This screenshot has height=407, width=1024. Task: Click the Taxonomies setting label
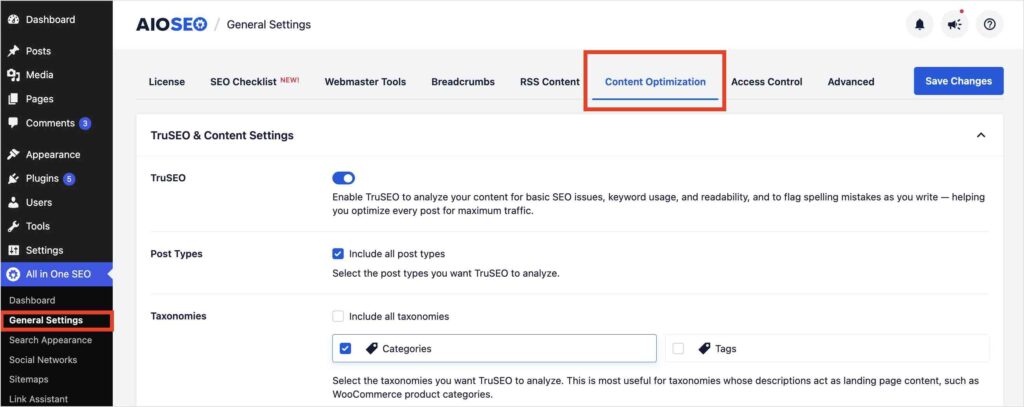tap(178, 316)
